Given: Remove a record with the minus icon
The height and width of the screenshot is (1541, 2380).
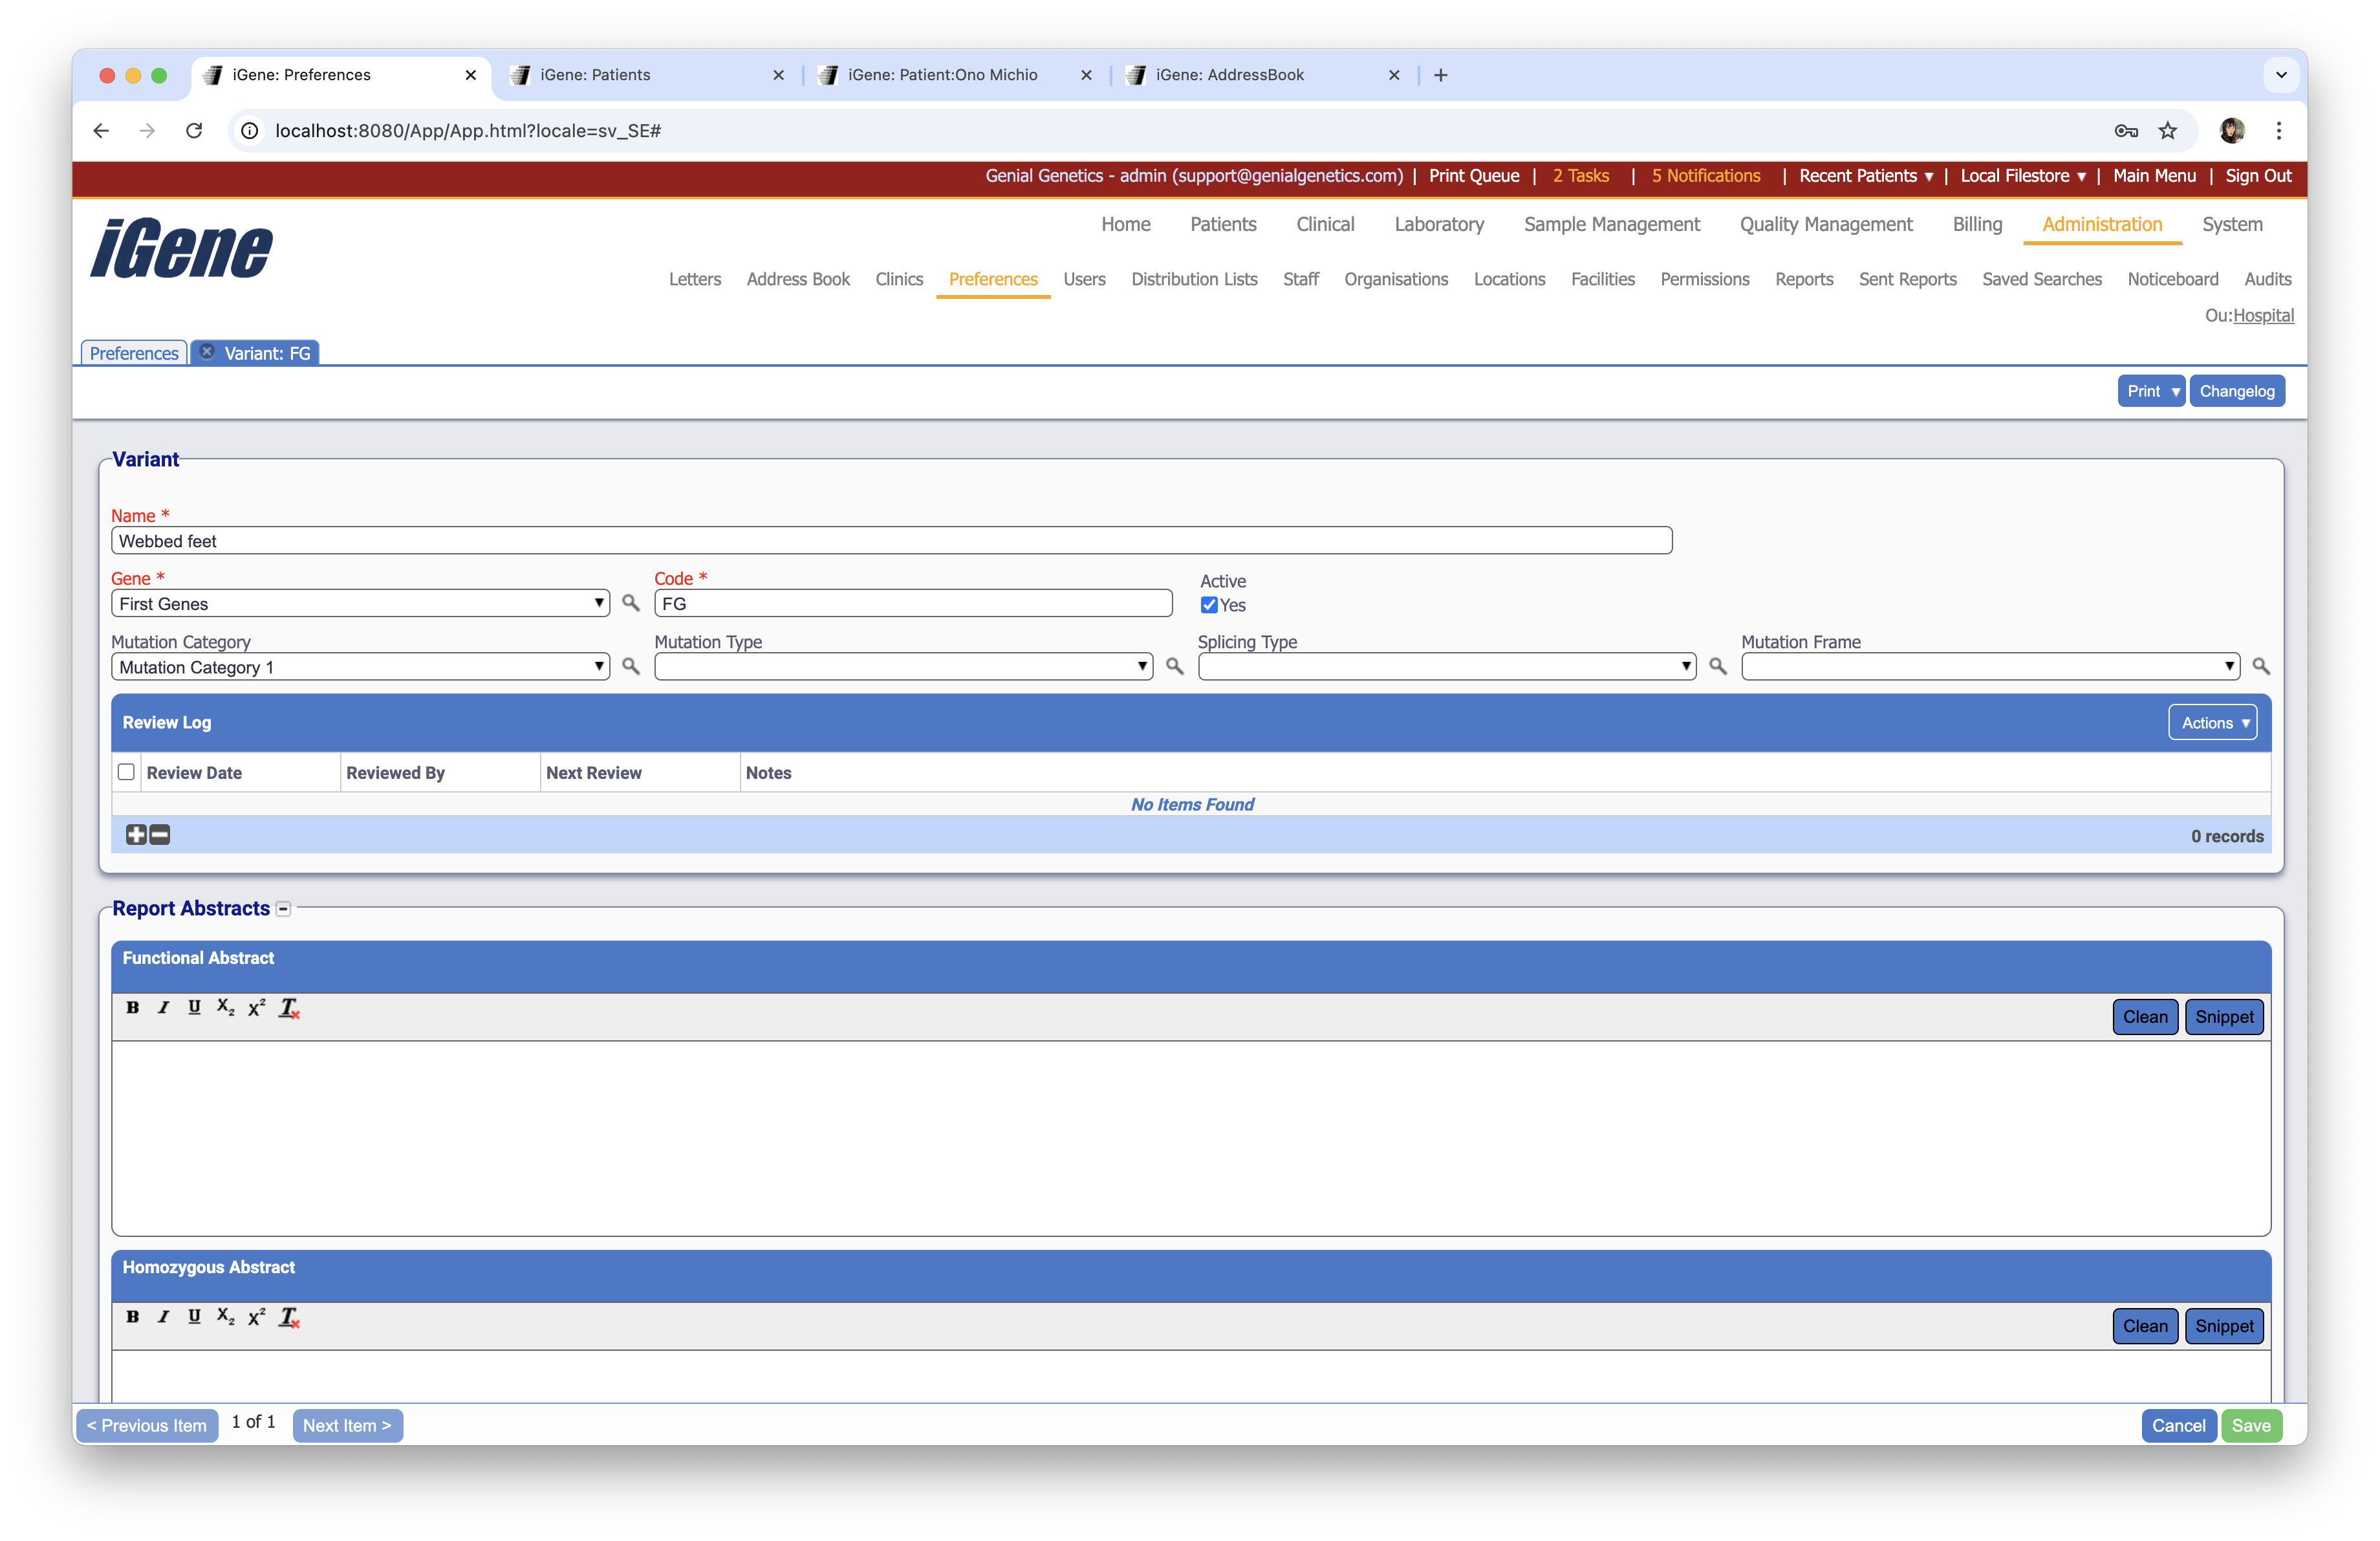Looking at the screenshot, I should [160, 834].
